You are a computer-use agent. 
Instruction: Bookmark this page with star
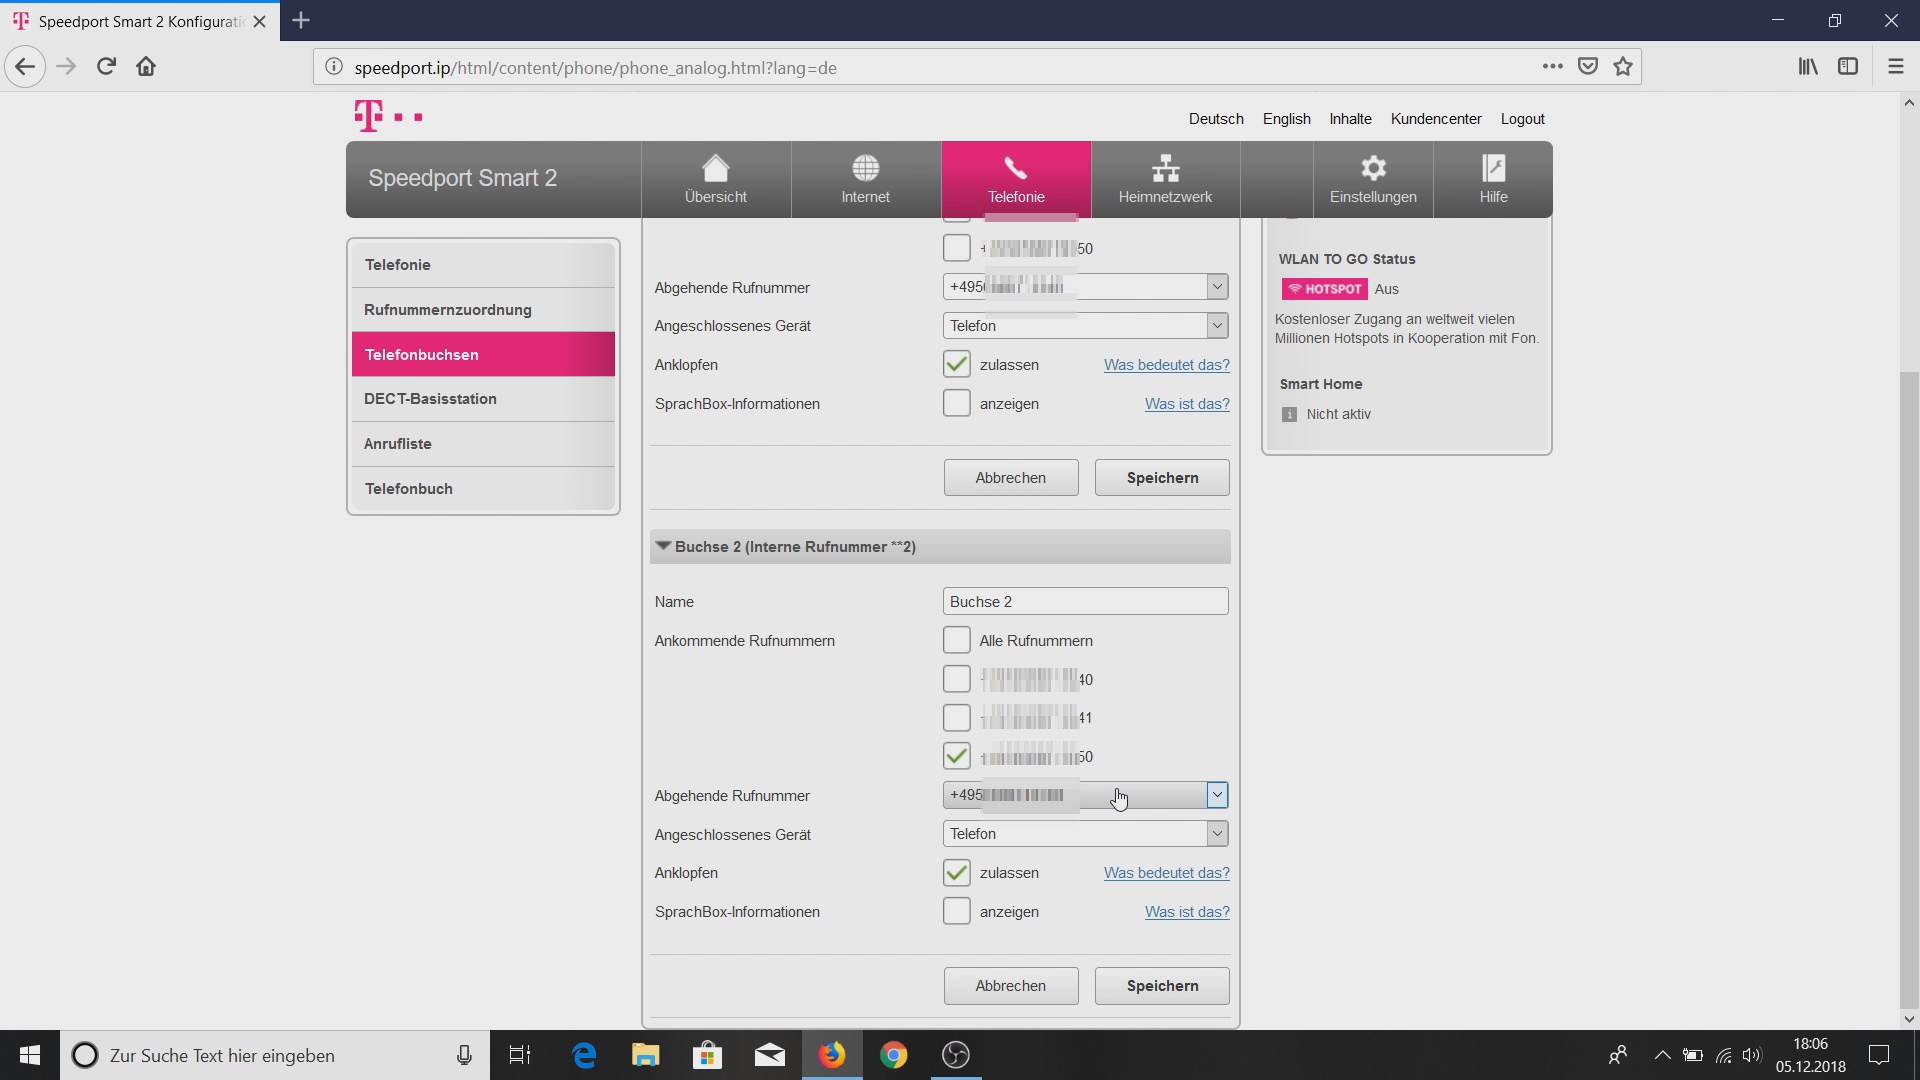tap(1623, 67)
